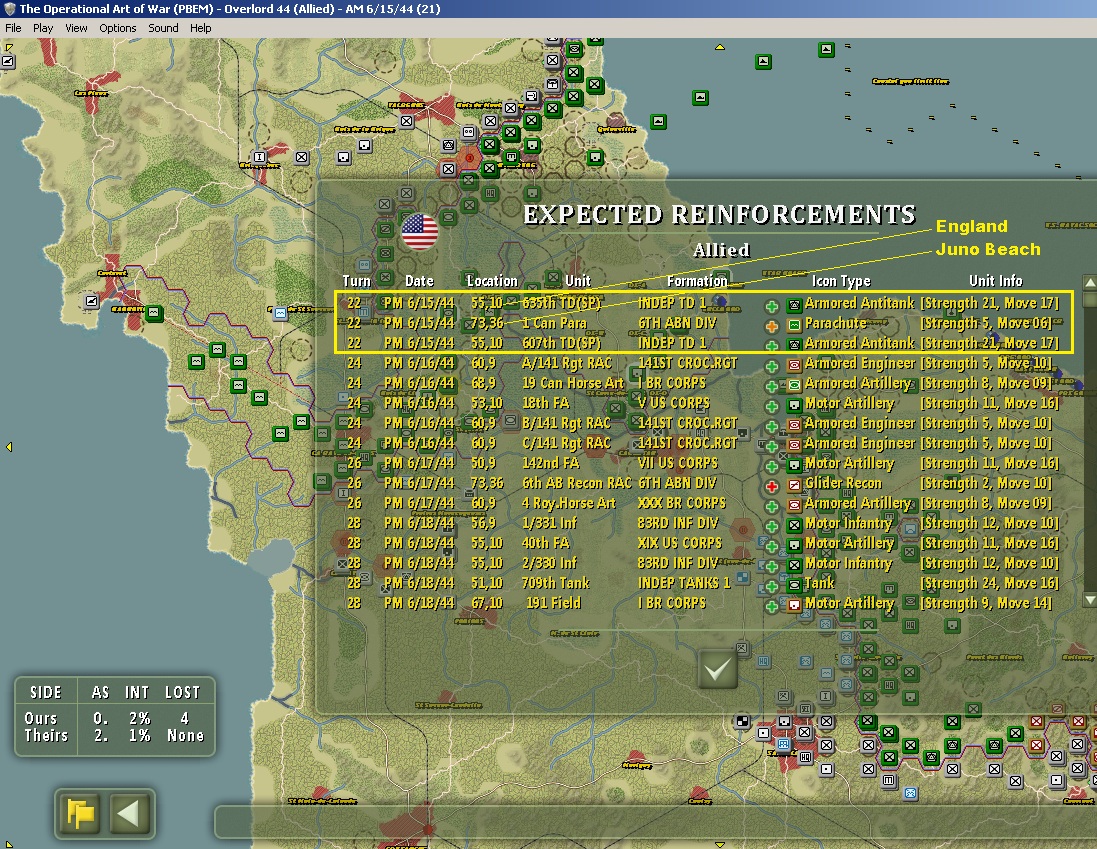Click the Parachute unit icon for 1 Can Para
1097x849 pixels.
click(x=794, y=324)
